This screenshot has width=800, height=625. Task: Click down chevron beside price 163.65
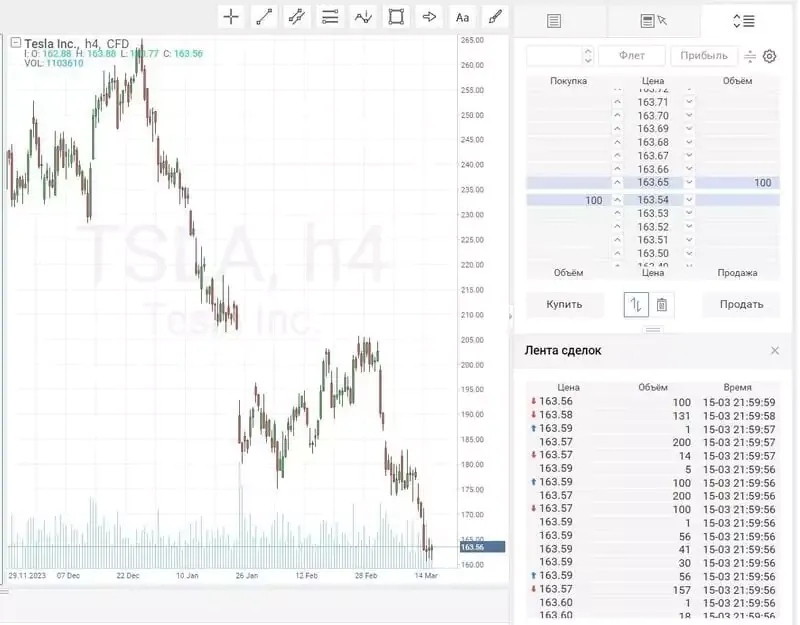pos(689,182)
